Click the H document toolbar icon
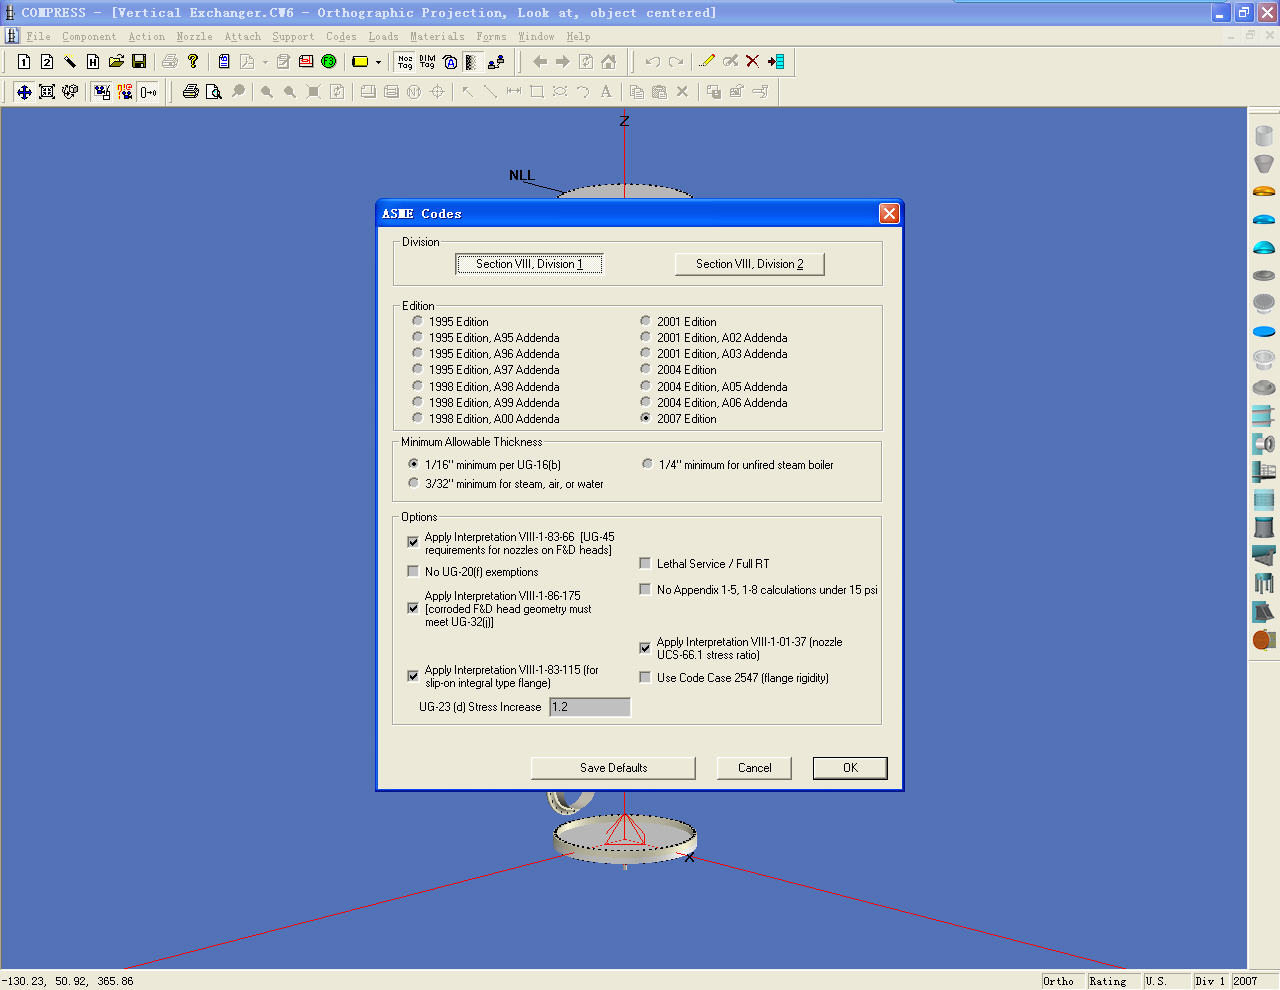Screen dimensions: 1280x990 [93, 62]
